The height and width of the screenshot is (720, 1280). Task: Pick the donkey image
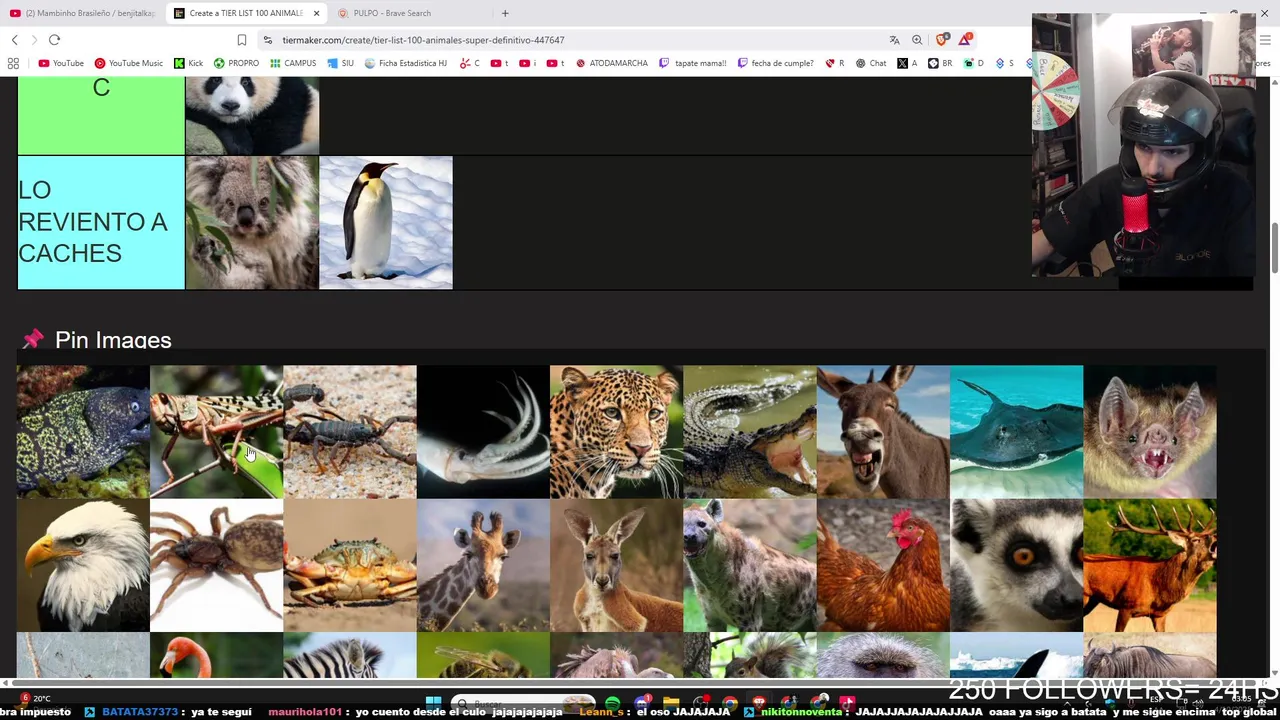click(x=883, y=432)
